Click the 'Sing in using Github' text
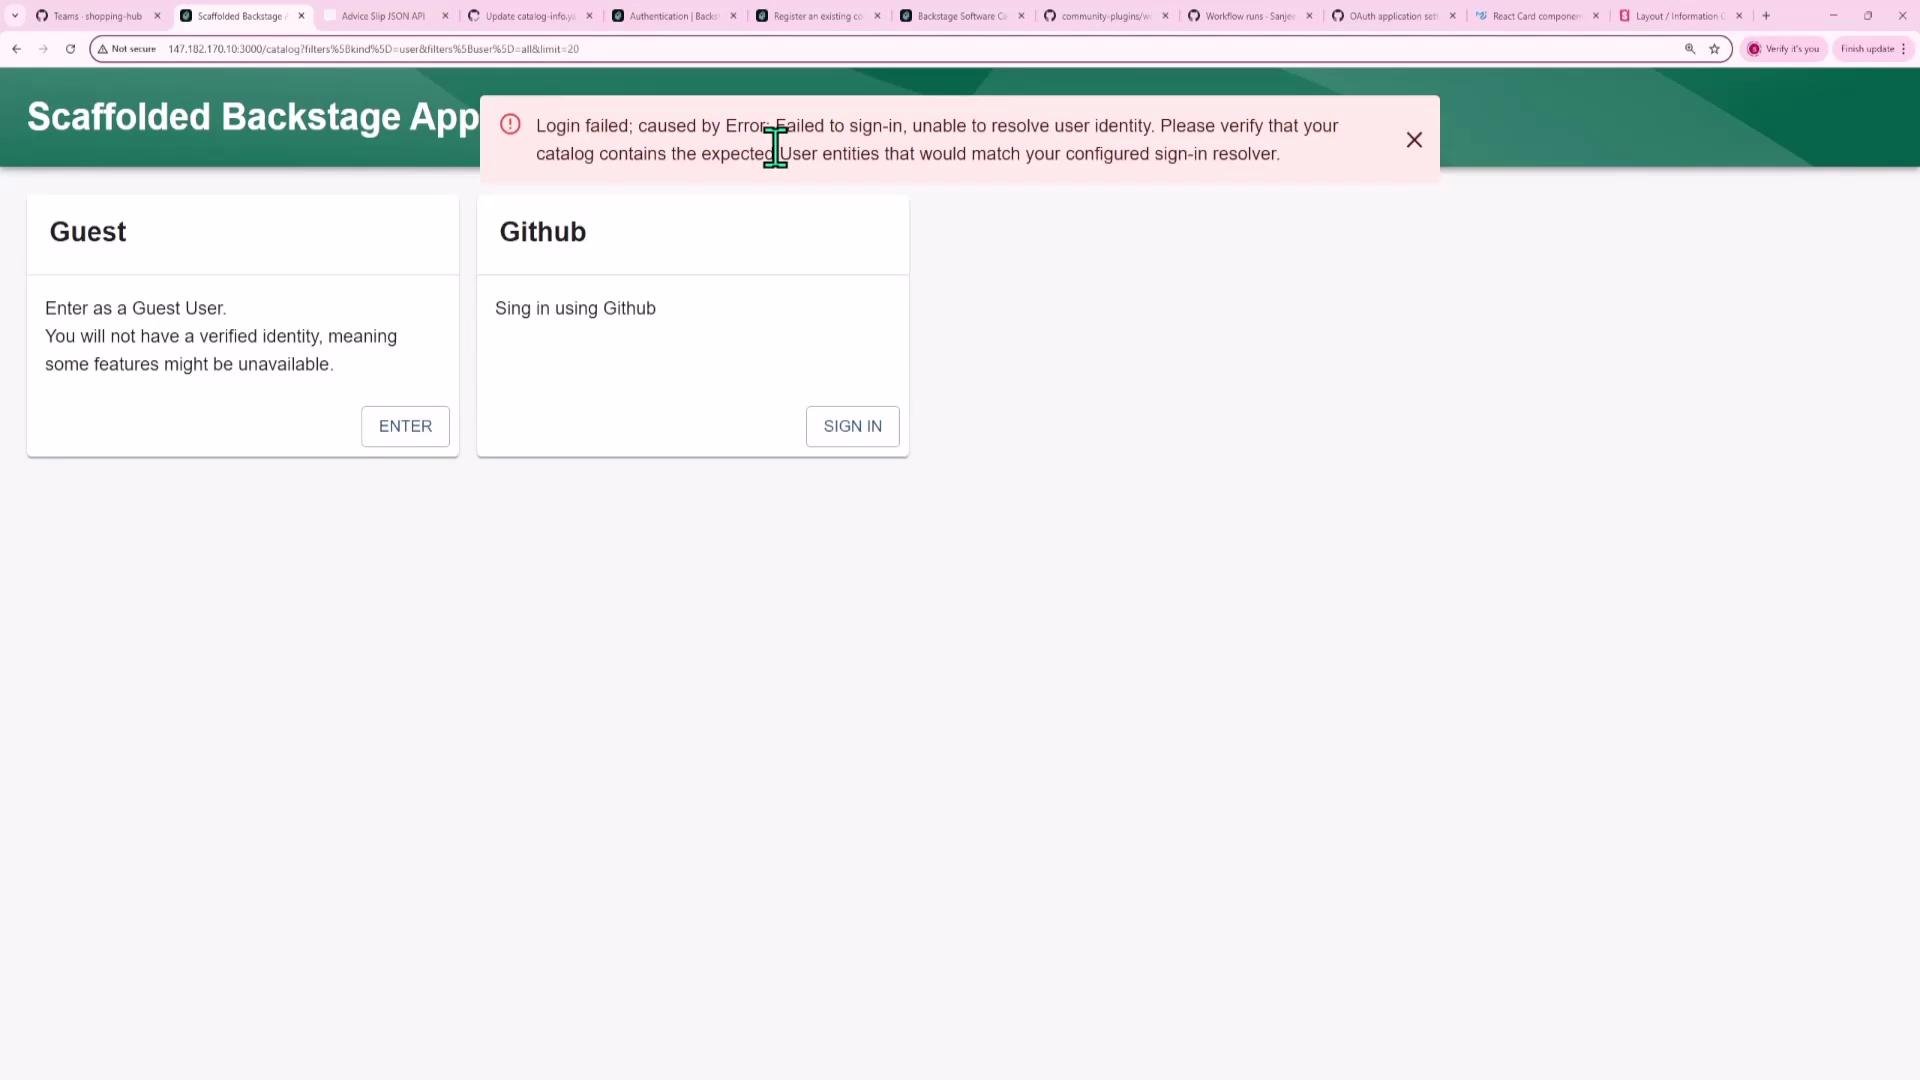Screen dimensions: 1920x1080 (575, 309)
